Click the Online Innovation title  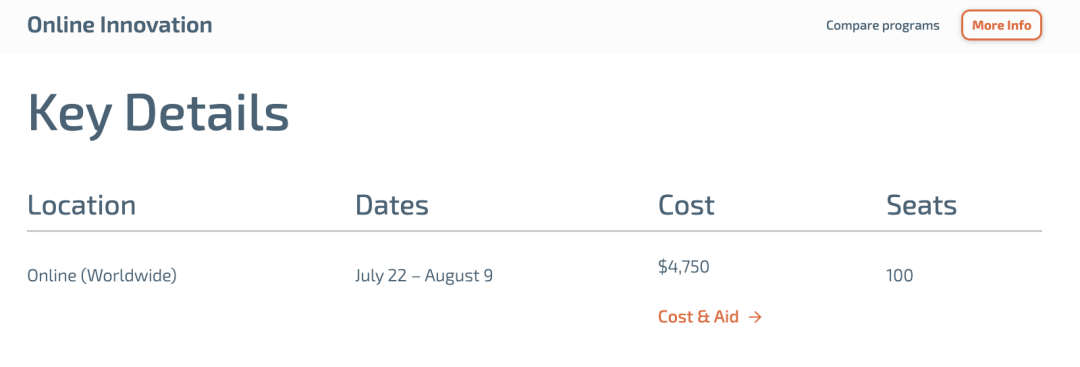click(120, 25)
